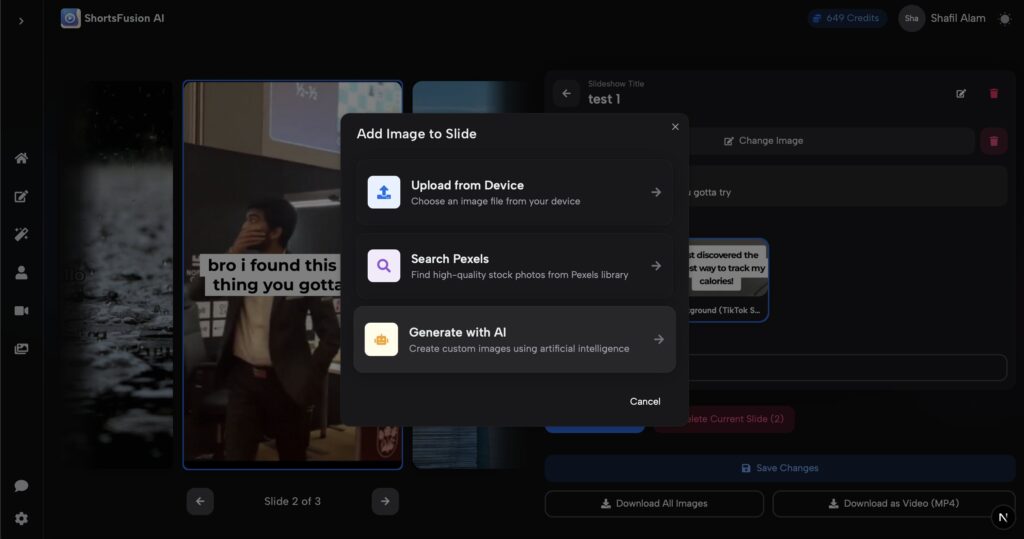Go to the next slide arrow
This screenshot has width=1024, height=539.
pyautogui.click(x=385, y=501)
